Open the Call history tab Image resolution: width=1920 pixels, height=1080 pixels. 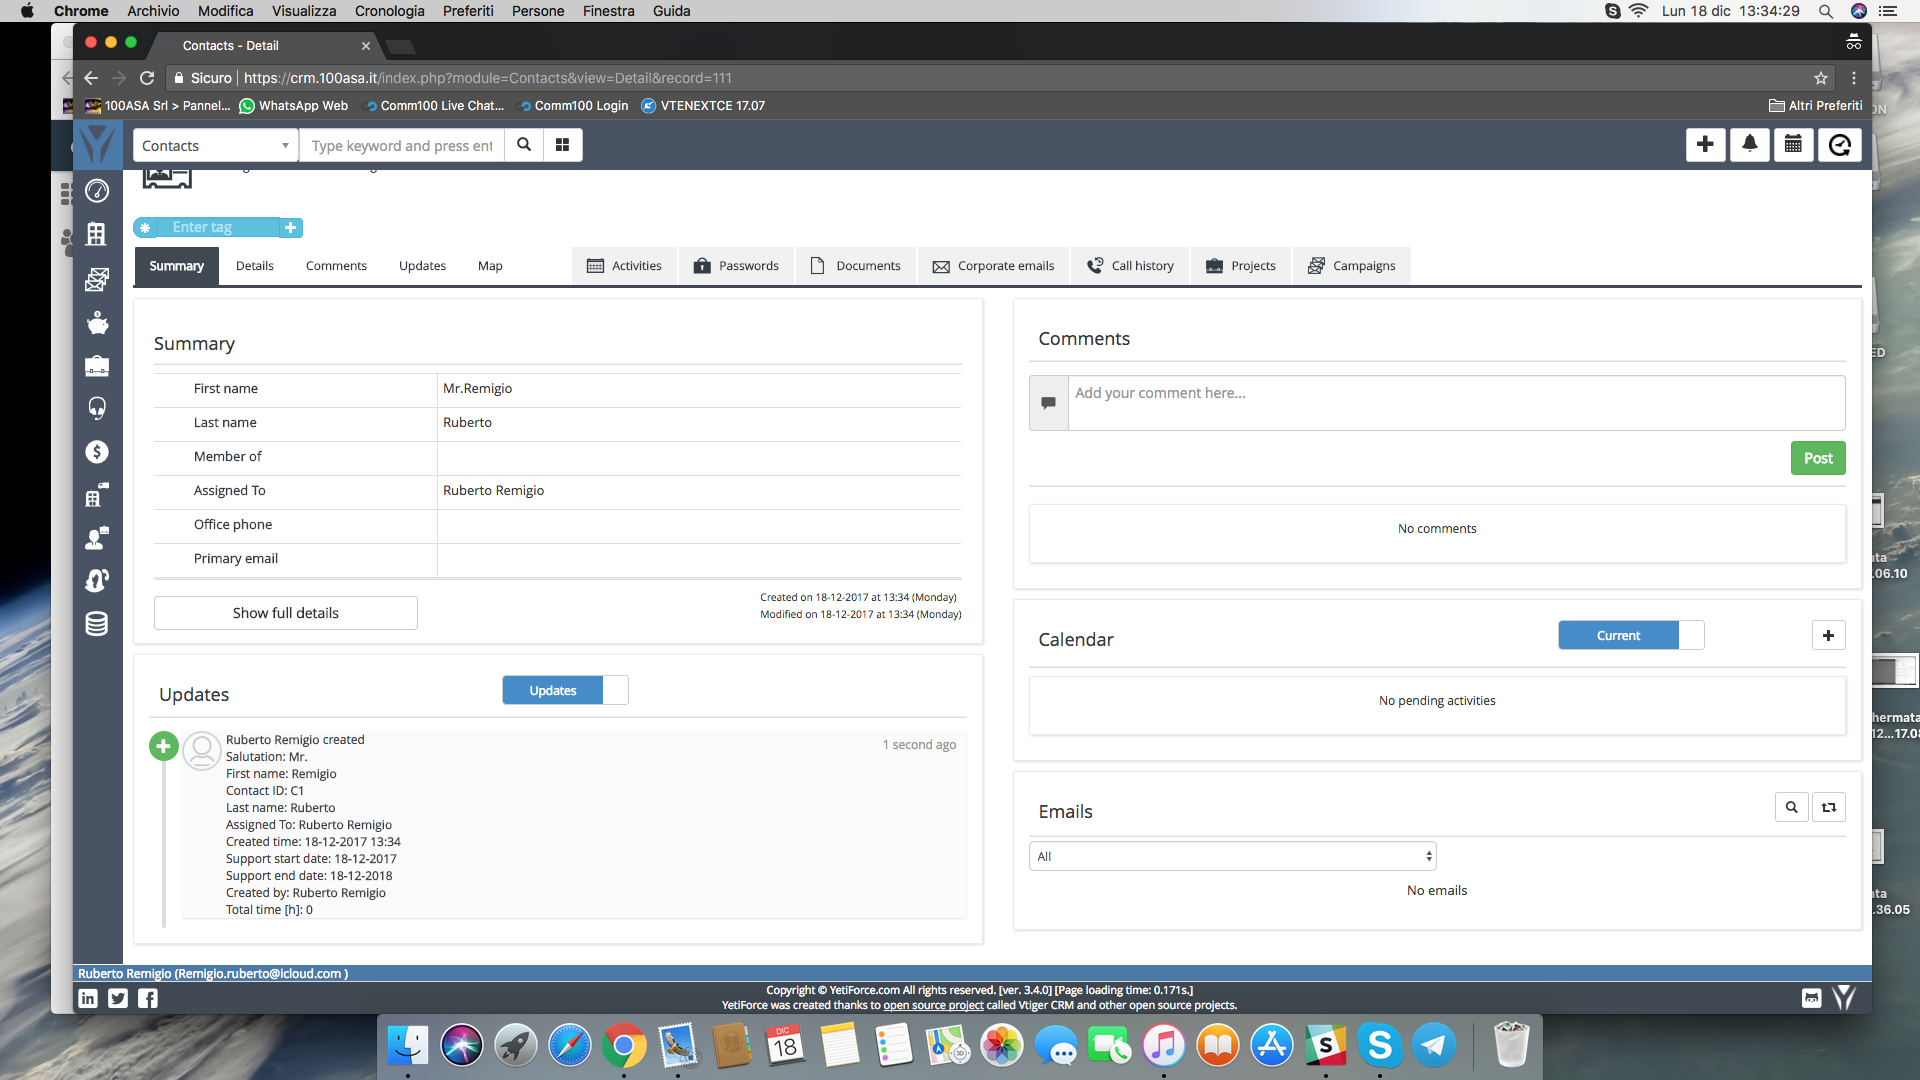[1130, 266]
